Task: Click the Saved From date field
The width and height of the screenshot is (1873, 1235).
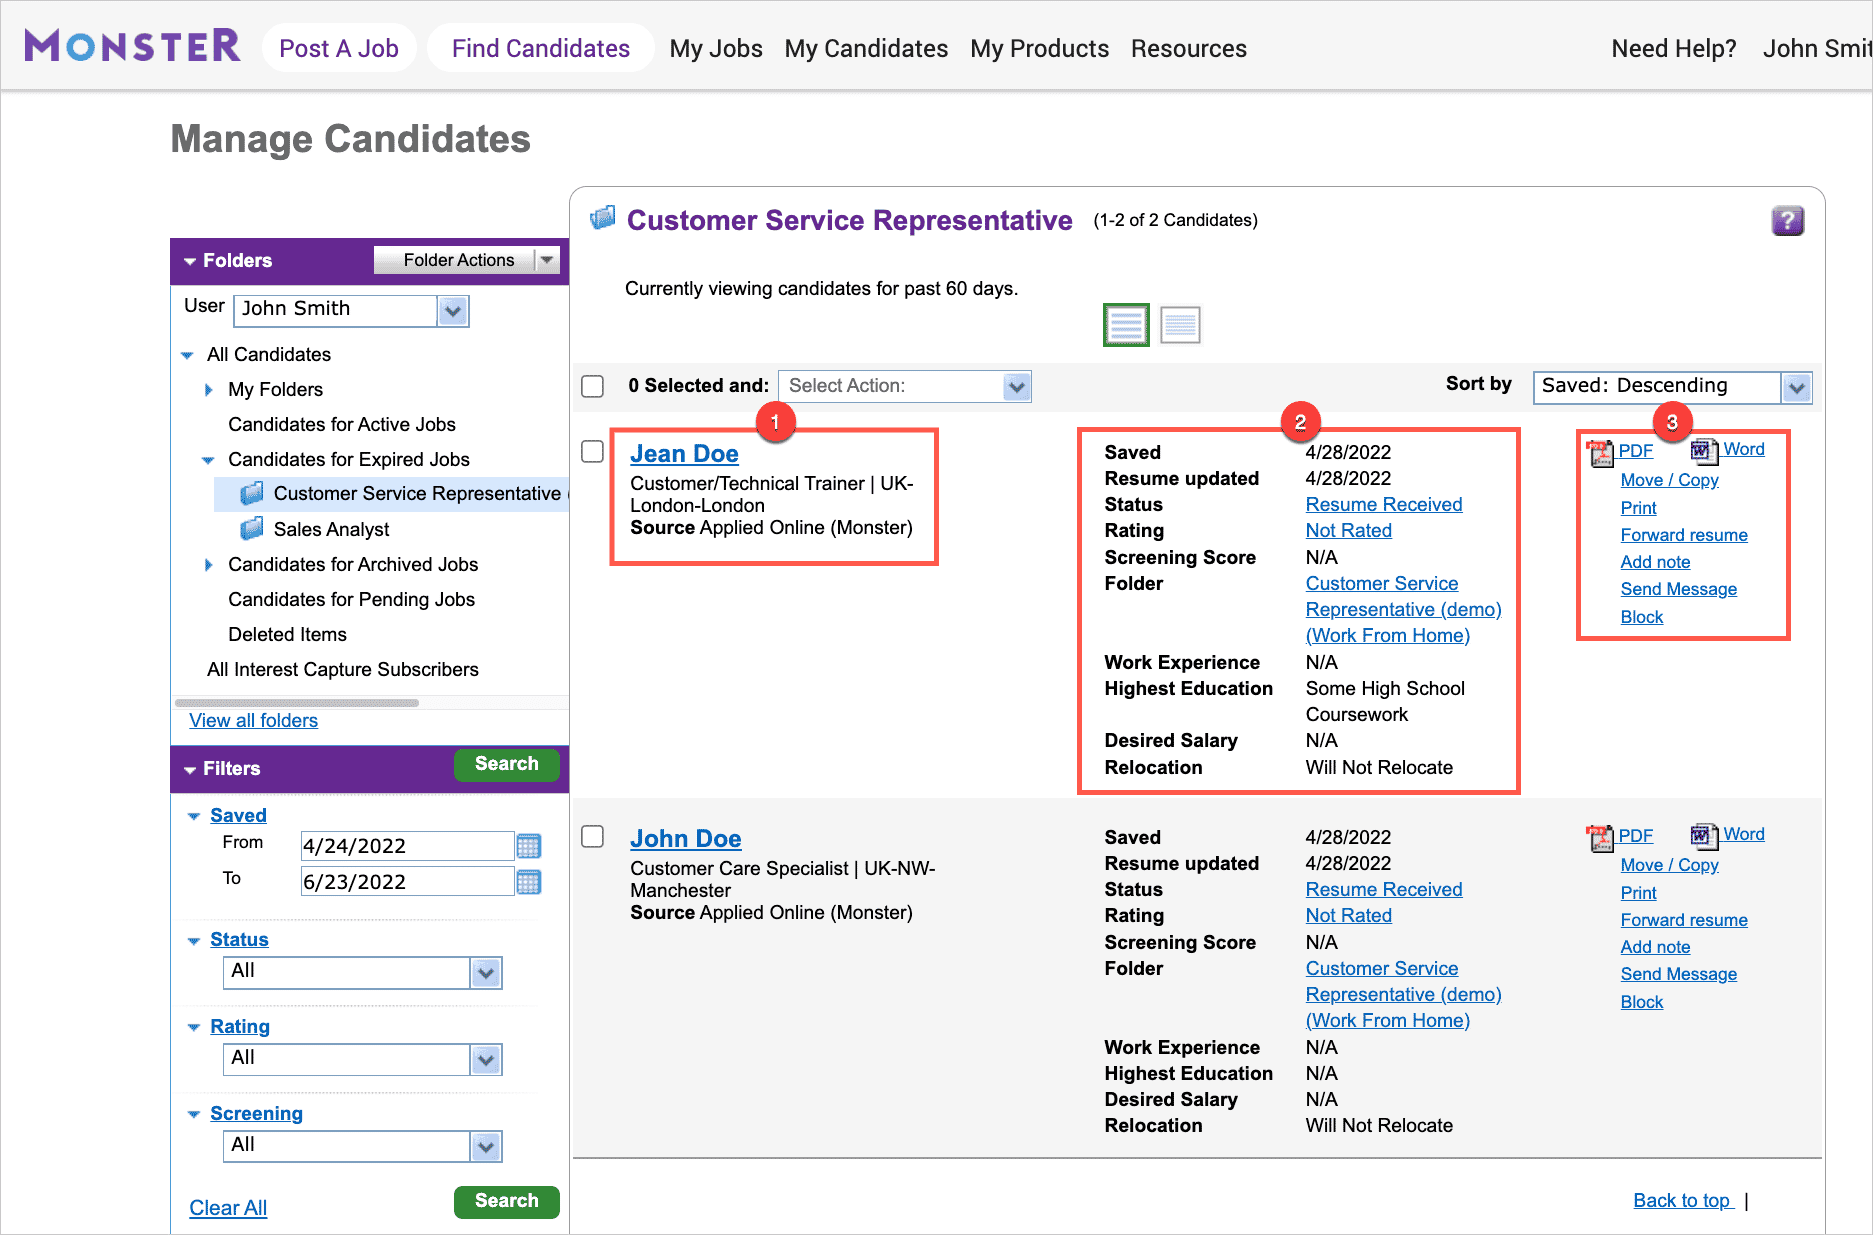Action: (x=406, y=847)
